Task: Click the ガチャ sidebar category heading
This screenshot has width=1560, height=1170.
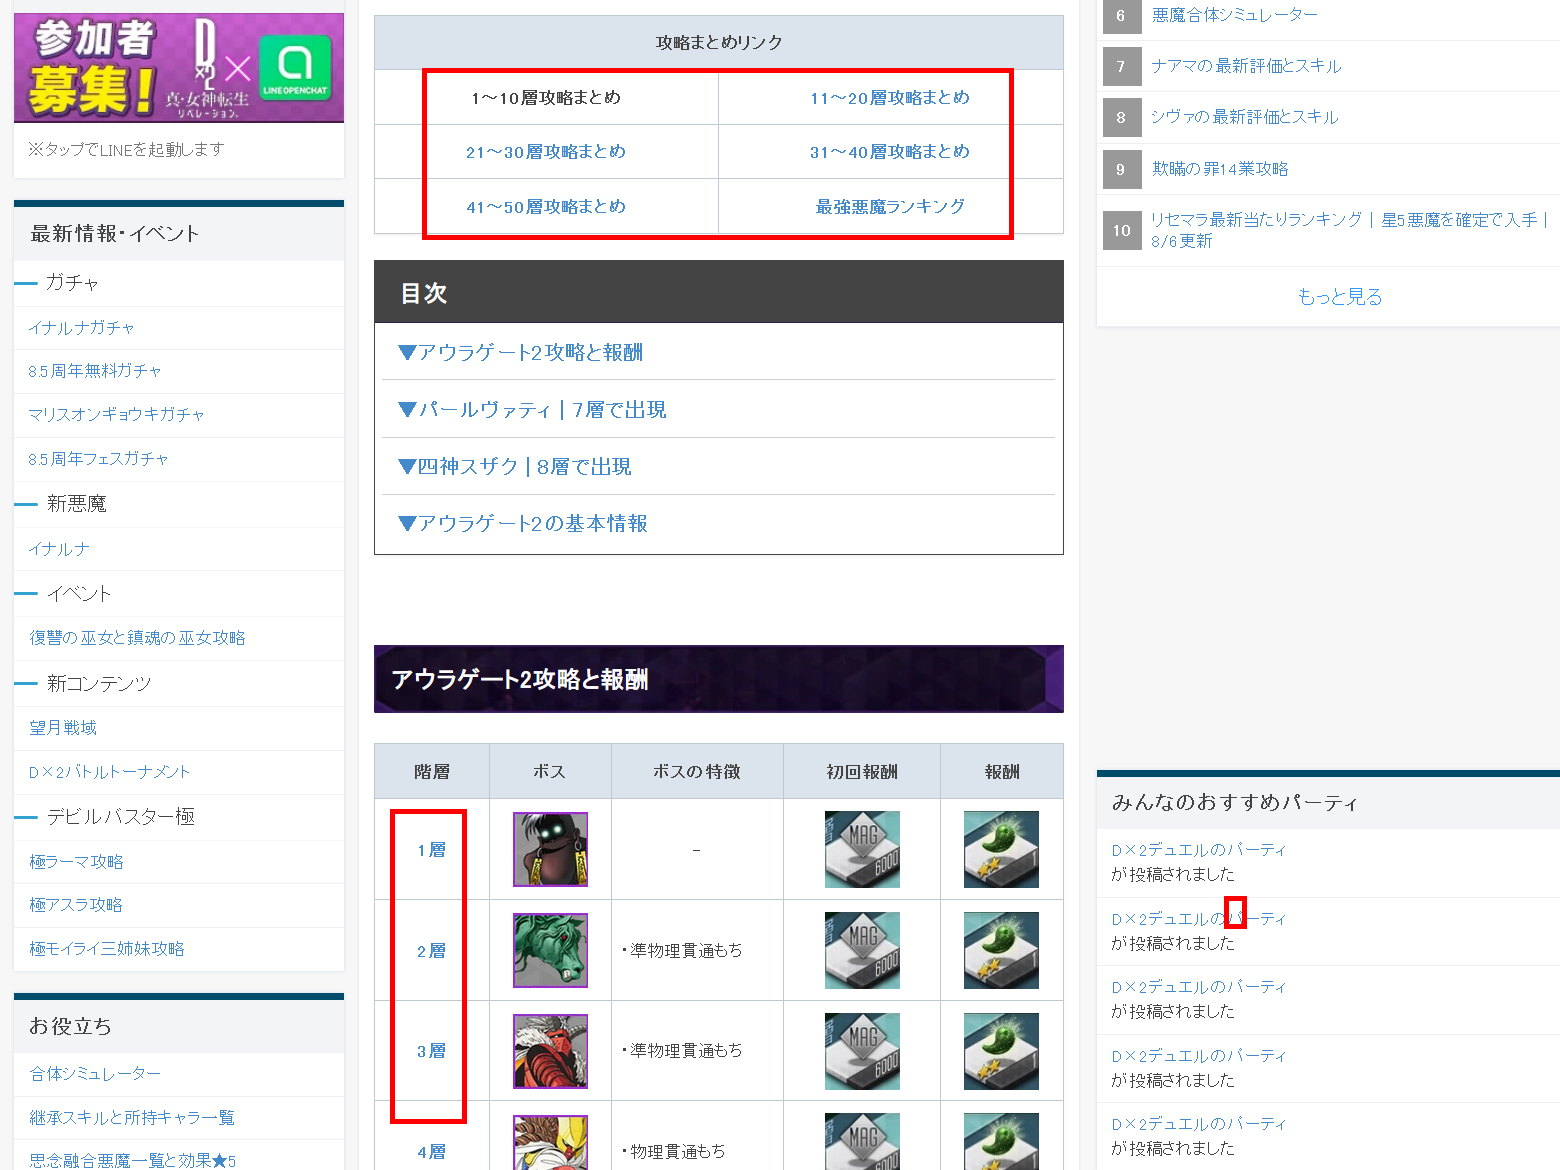Action: [x=72, y=283]
